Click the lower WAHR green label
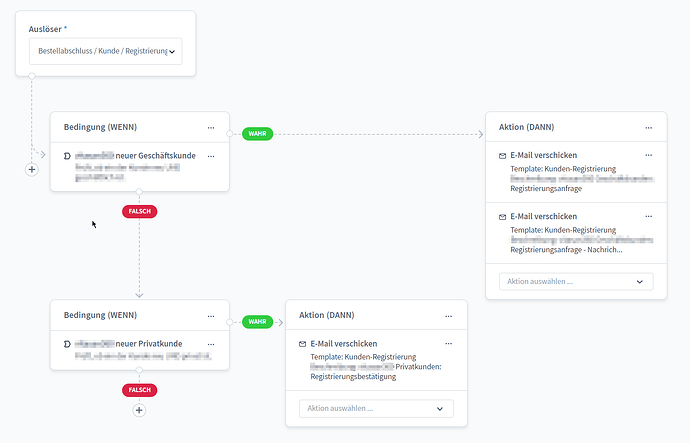This screenshot has height=443, width=690. (x=257, y=322)
